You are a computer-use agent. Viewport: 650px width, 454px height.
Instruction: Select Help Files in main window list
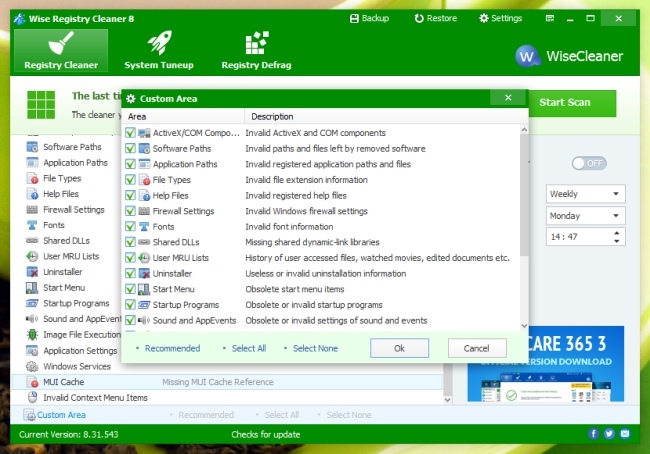61,194
